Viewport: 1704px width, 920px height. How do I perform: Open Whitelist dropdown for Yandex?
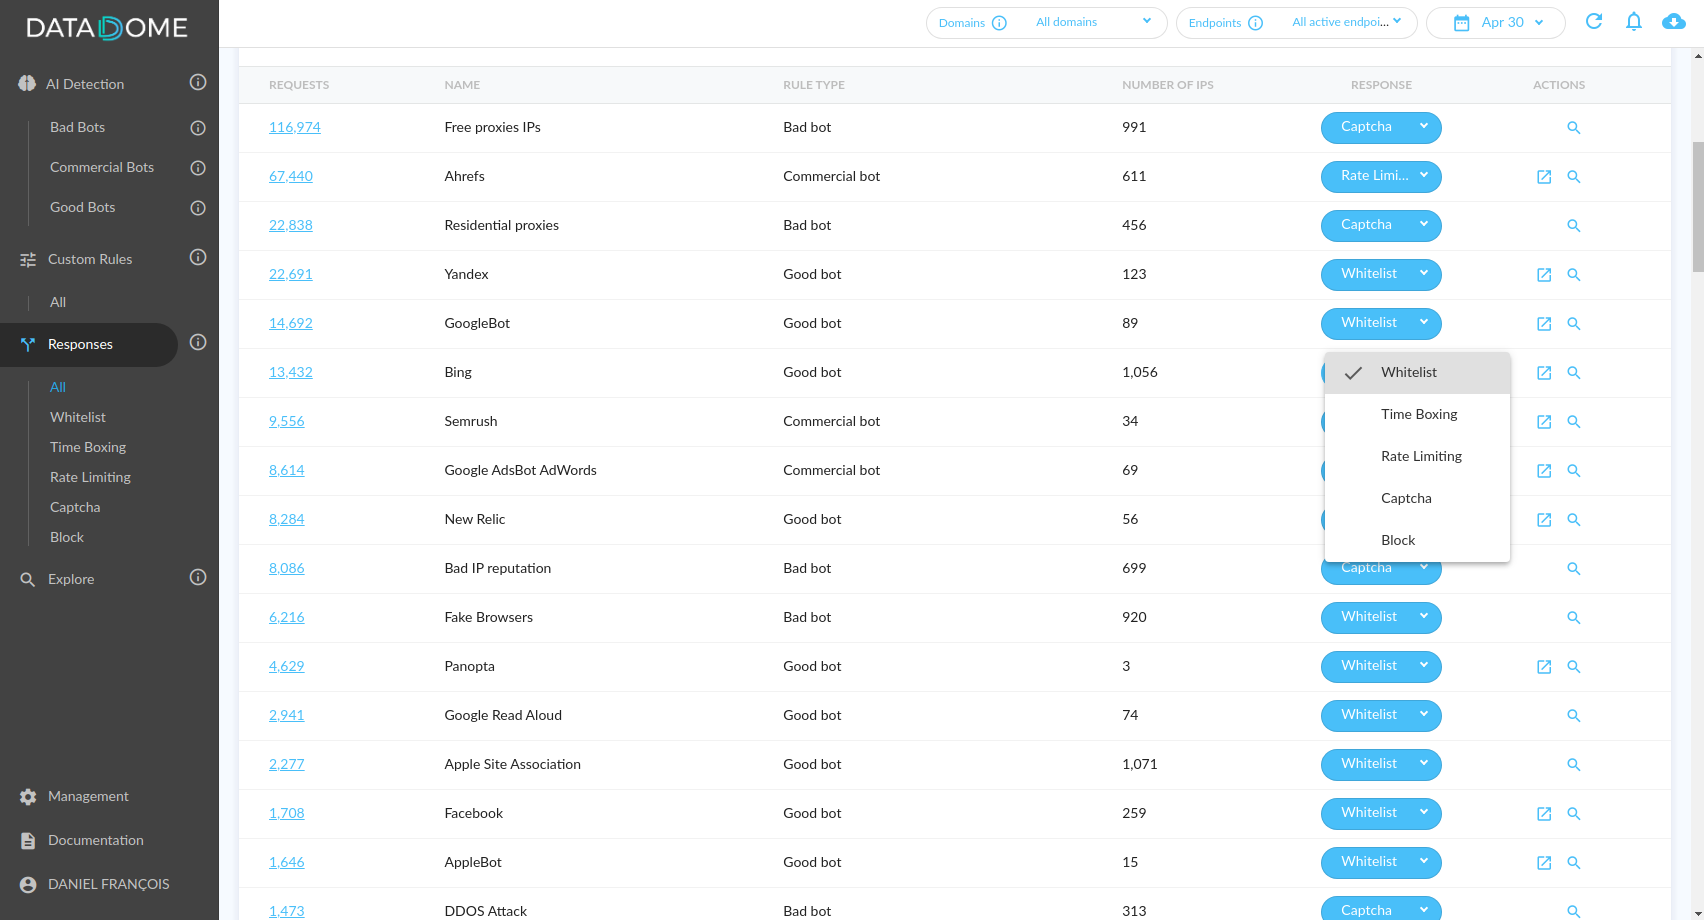point(1381,274)
